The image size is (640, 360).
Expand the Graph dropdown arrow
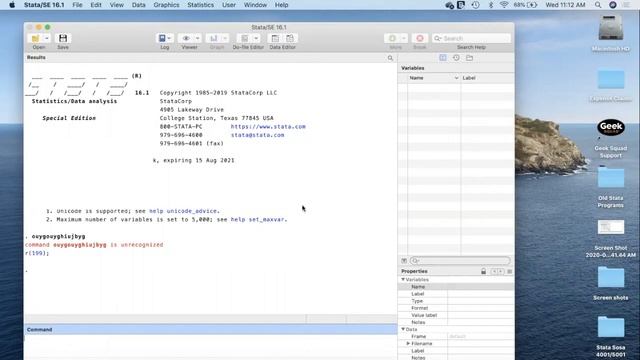click(x=225, y=38)
